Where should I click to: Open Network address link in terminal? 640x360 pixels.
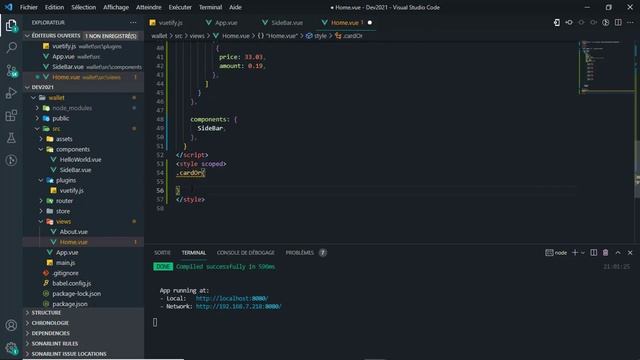click(238, 306)
